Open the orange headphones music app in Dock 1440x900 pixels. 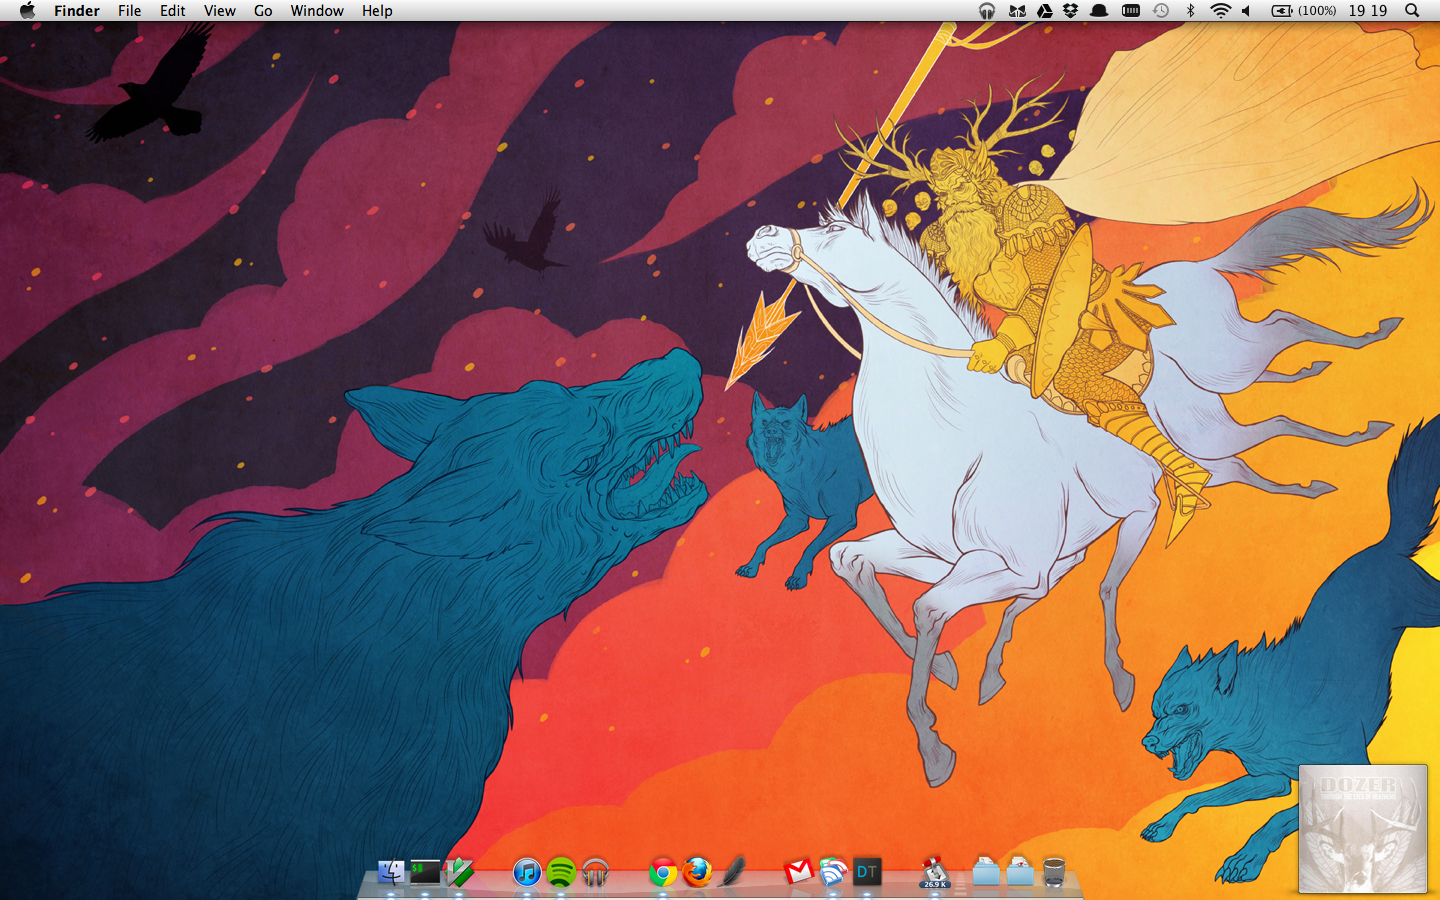595,872
